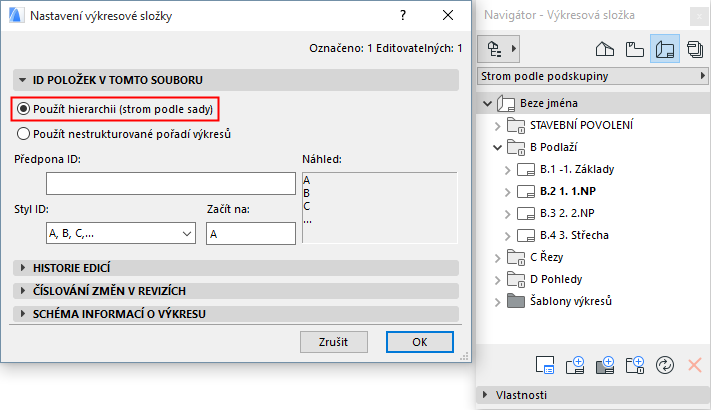Expand STAVEBNÍ POVOLENÍ folder chevron

coord(497,126)
